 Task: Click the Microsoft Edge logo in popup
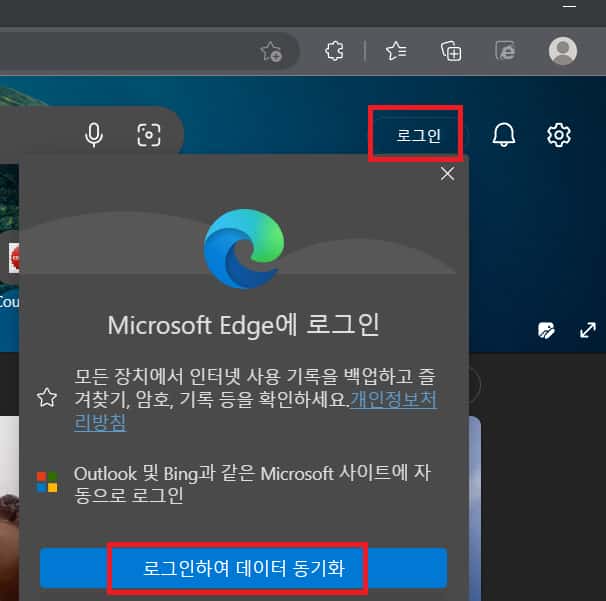[x=244, y=249]
